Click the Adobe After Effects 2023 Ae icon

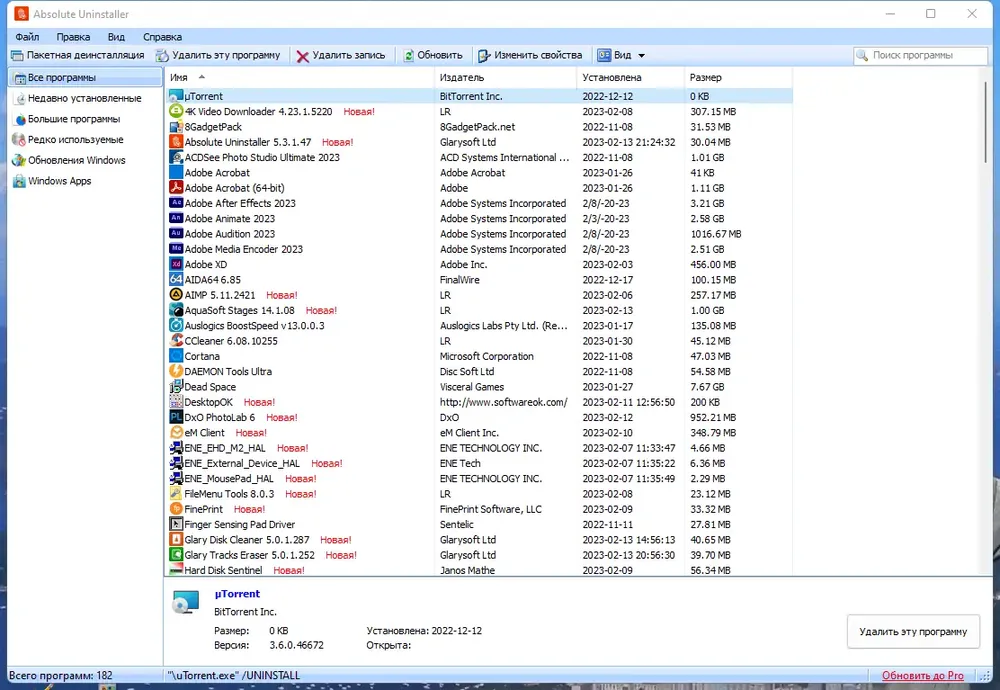tap(176, 203)
